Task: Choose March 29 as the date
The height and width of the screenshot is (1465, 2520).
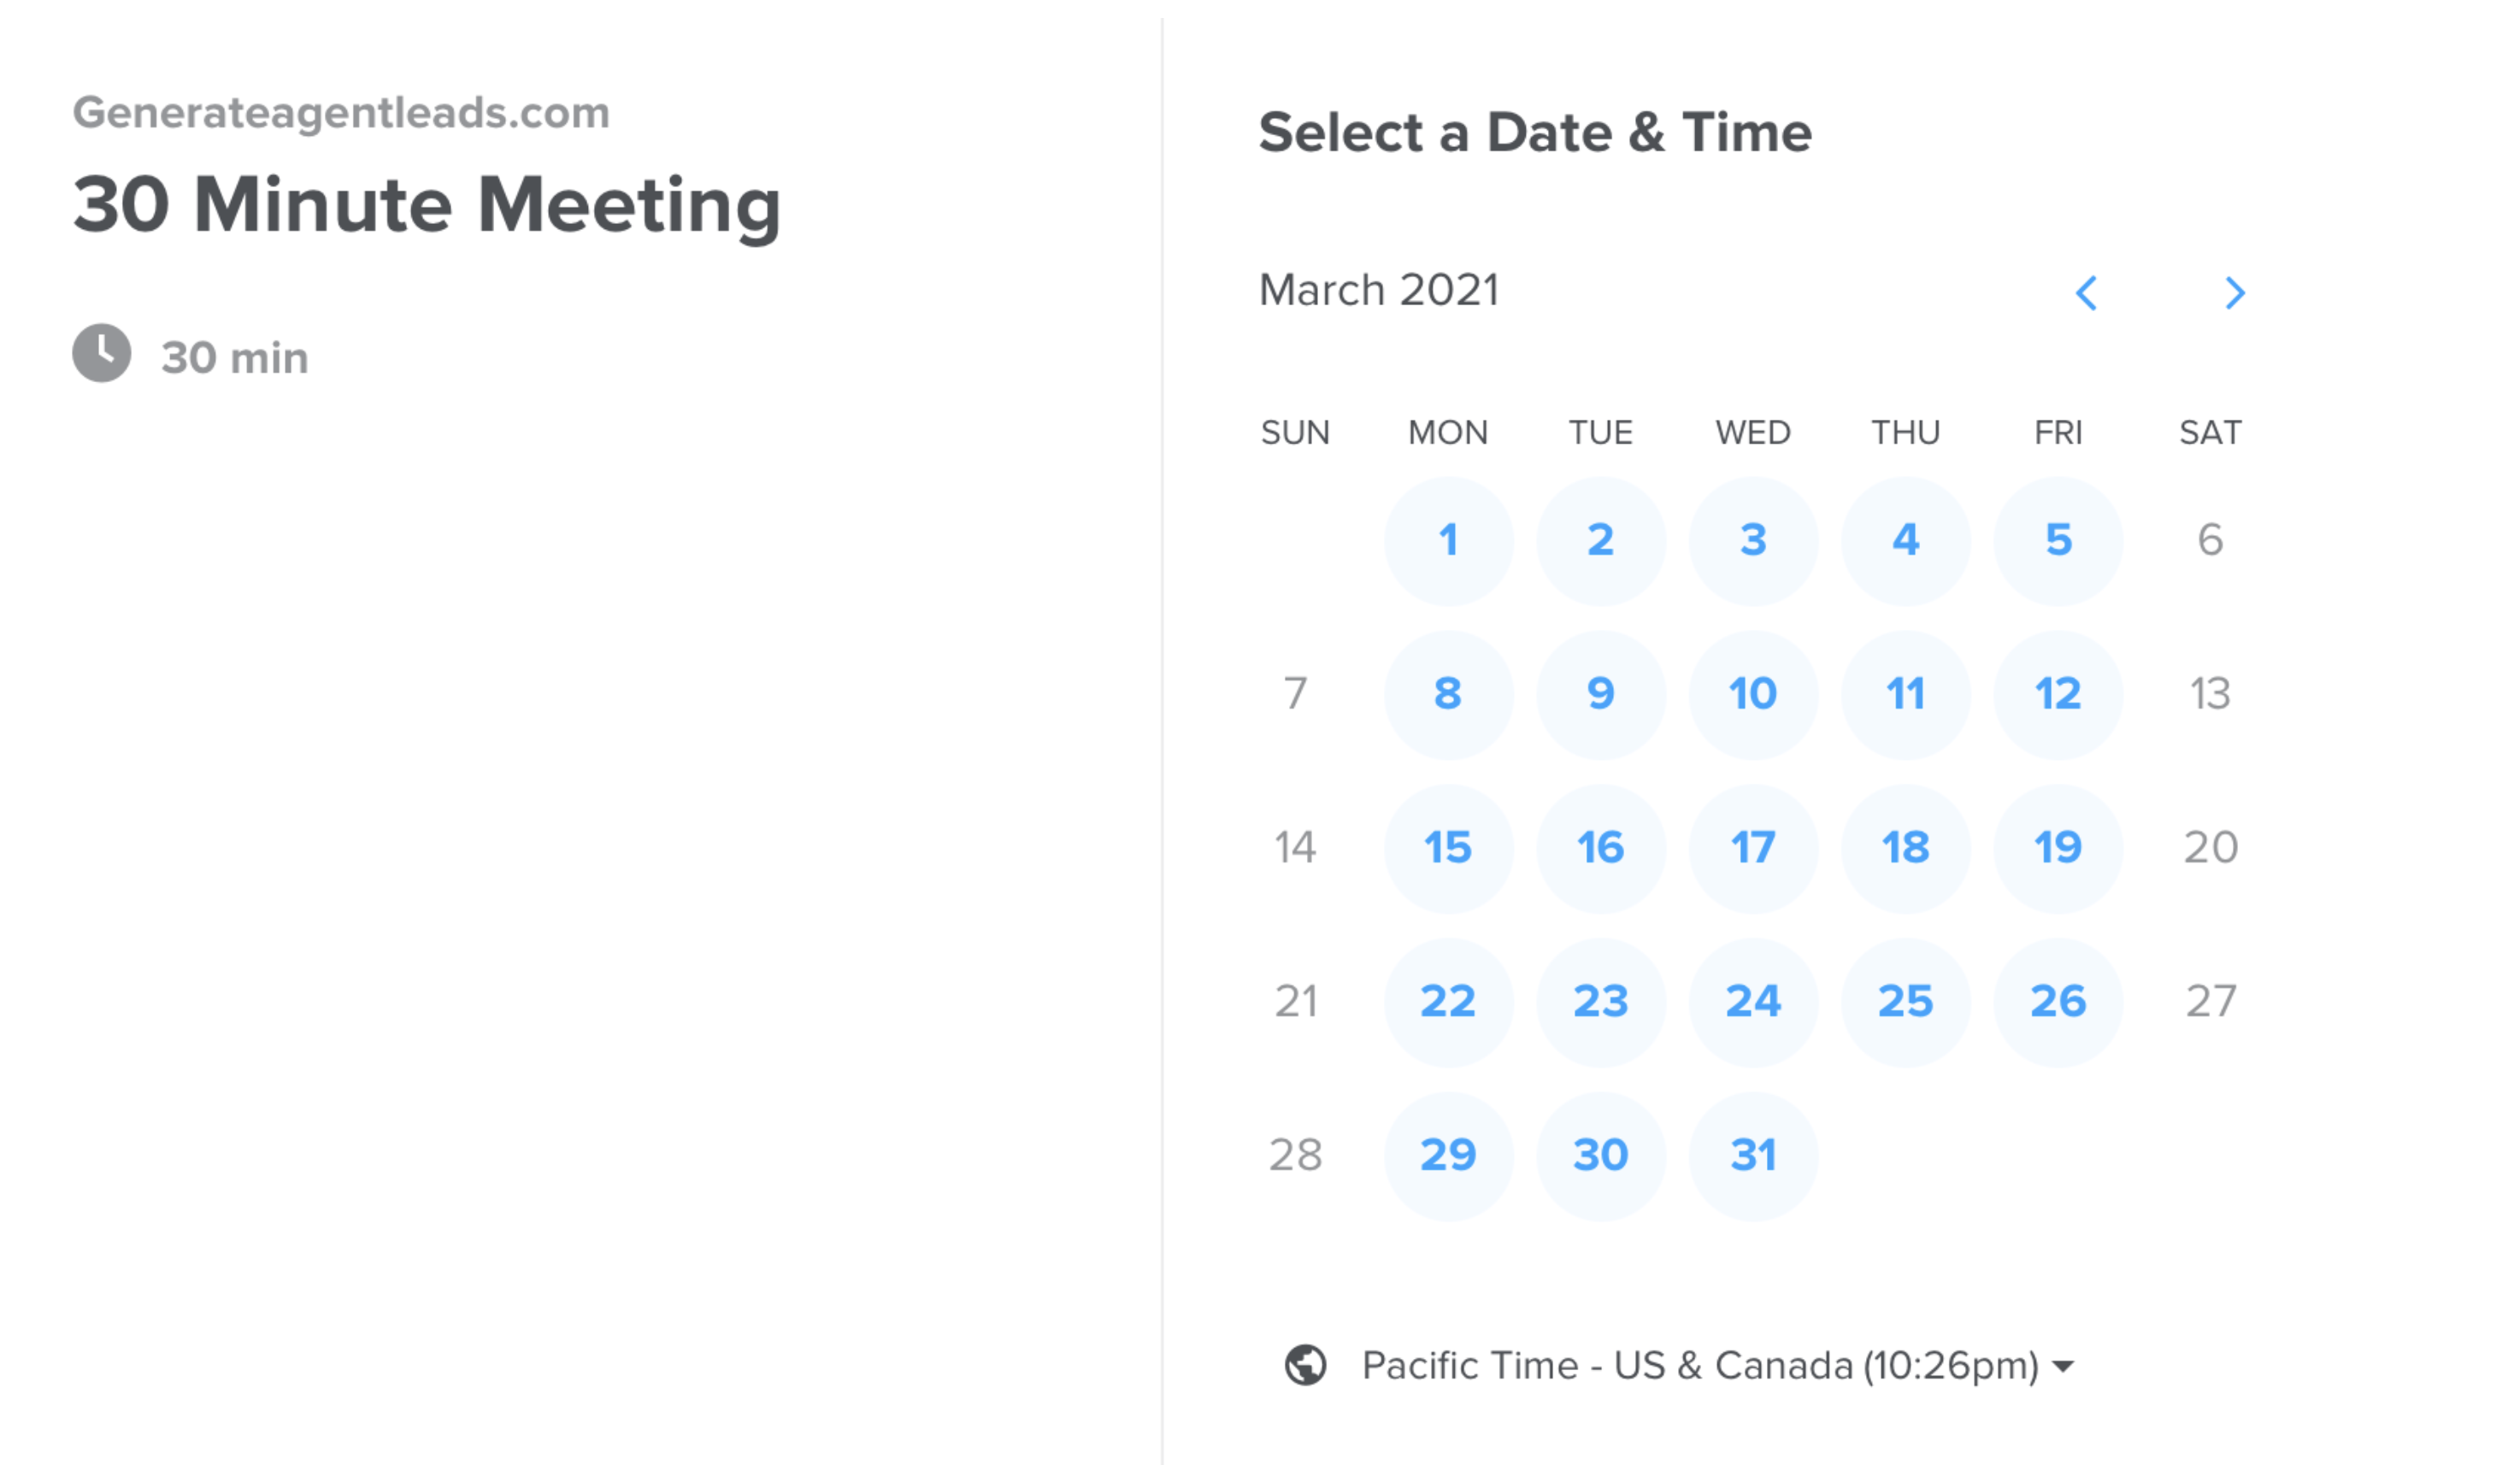Action: click(1448, 1155)
